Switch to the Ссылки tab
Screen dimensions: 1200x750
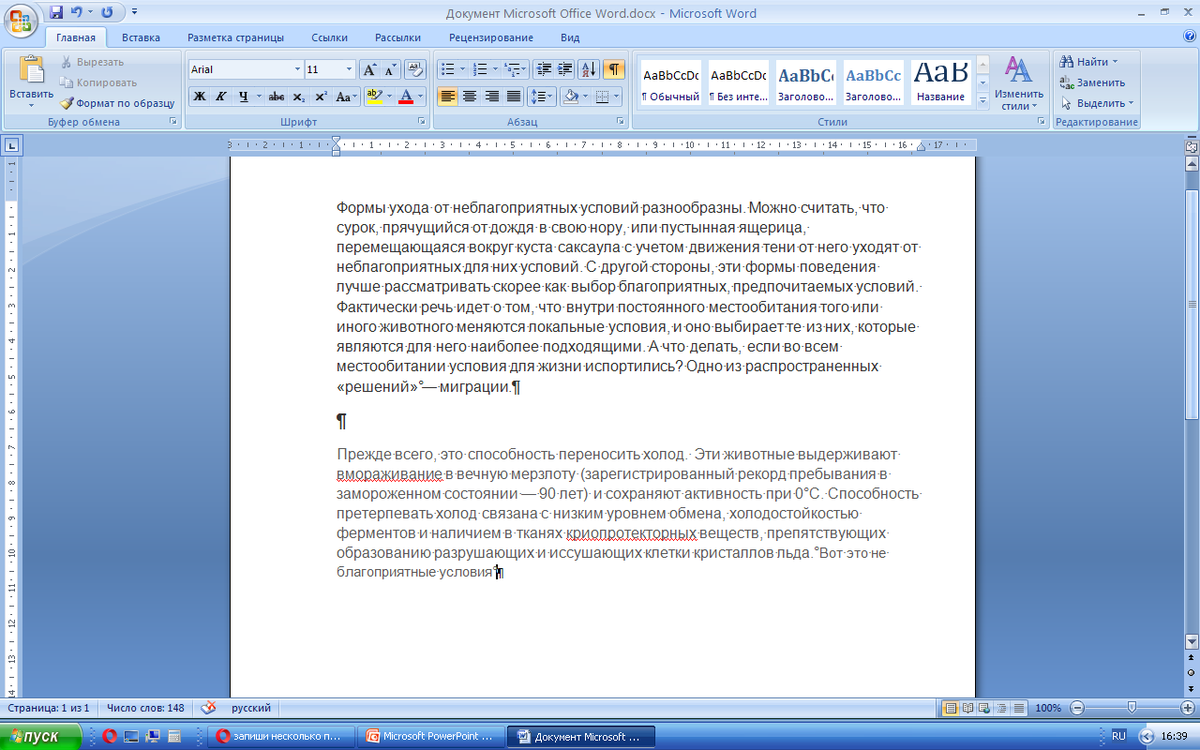[x=329, y=38]
